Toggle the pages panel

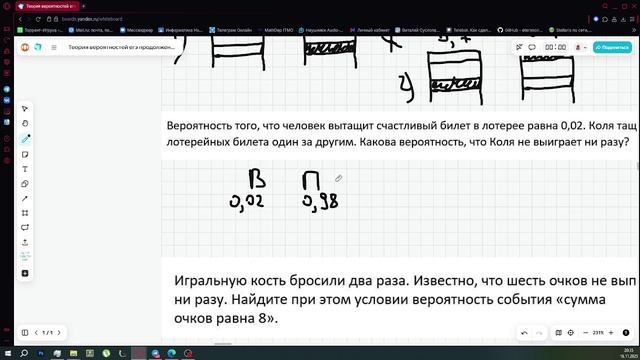coord(25,333)
